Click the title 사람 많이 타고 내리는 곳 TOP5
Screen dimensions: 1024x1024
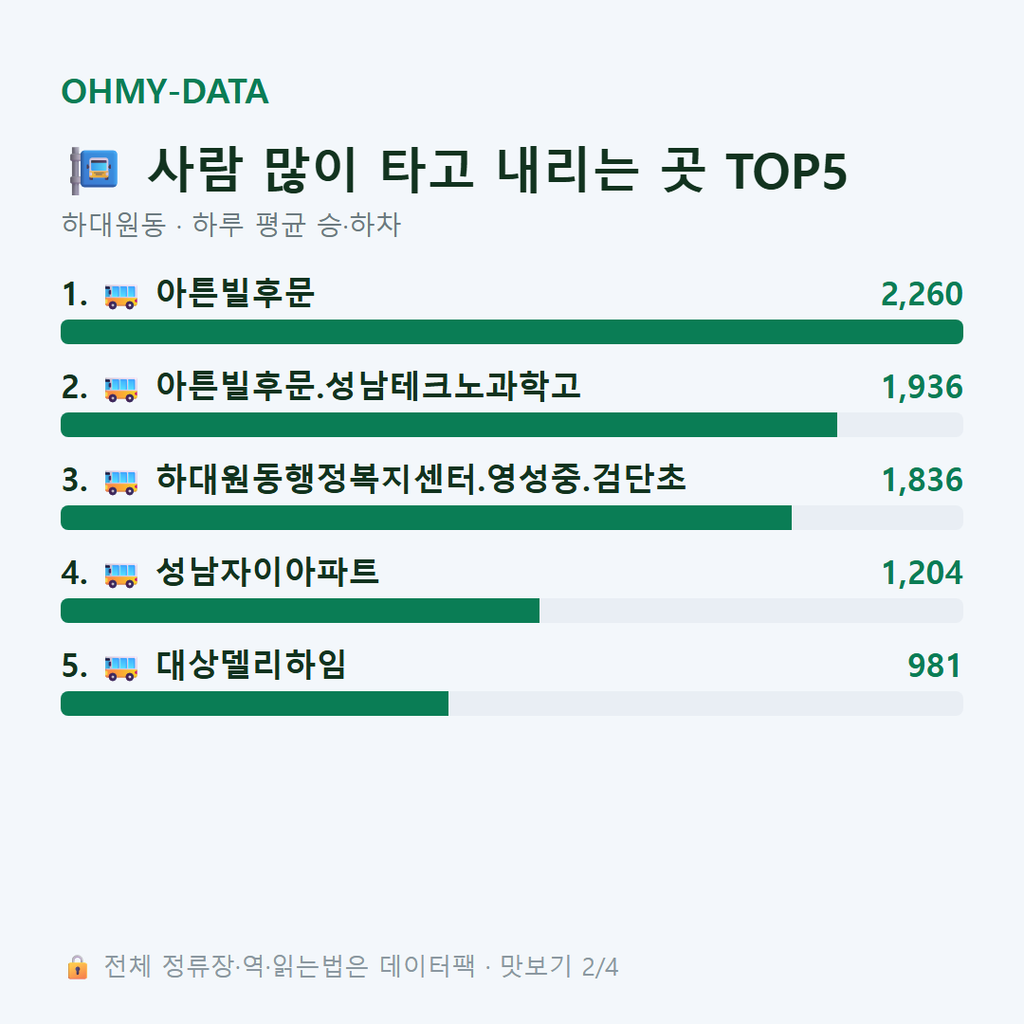[498, 170]
